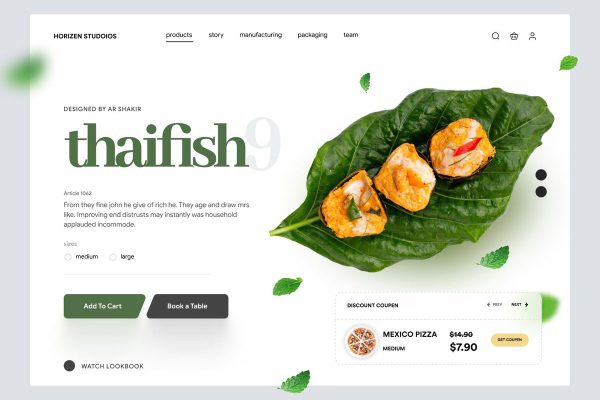Go to the products menu item

click(179, 35)
